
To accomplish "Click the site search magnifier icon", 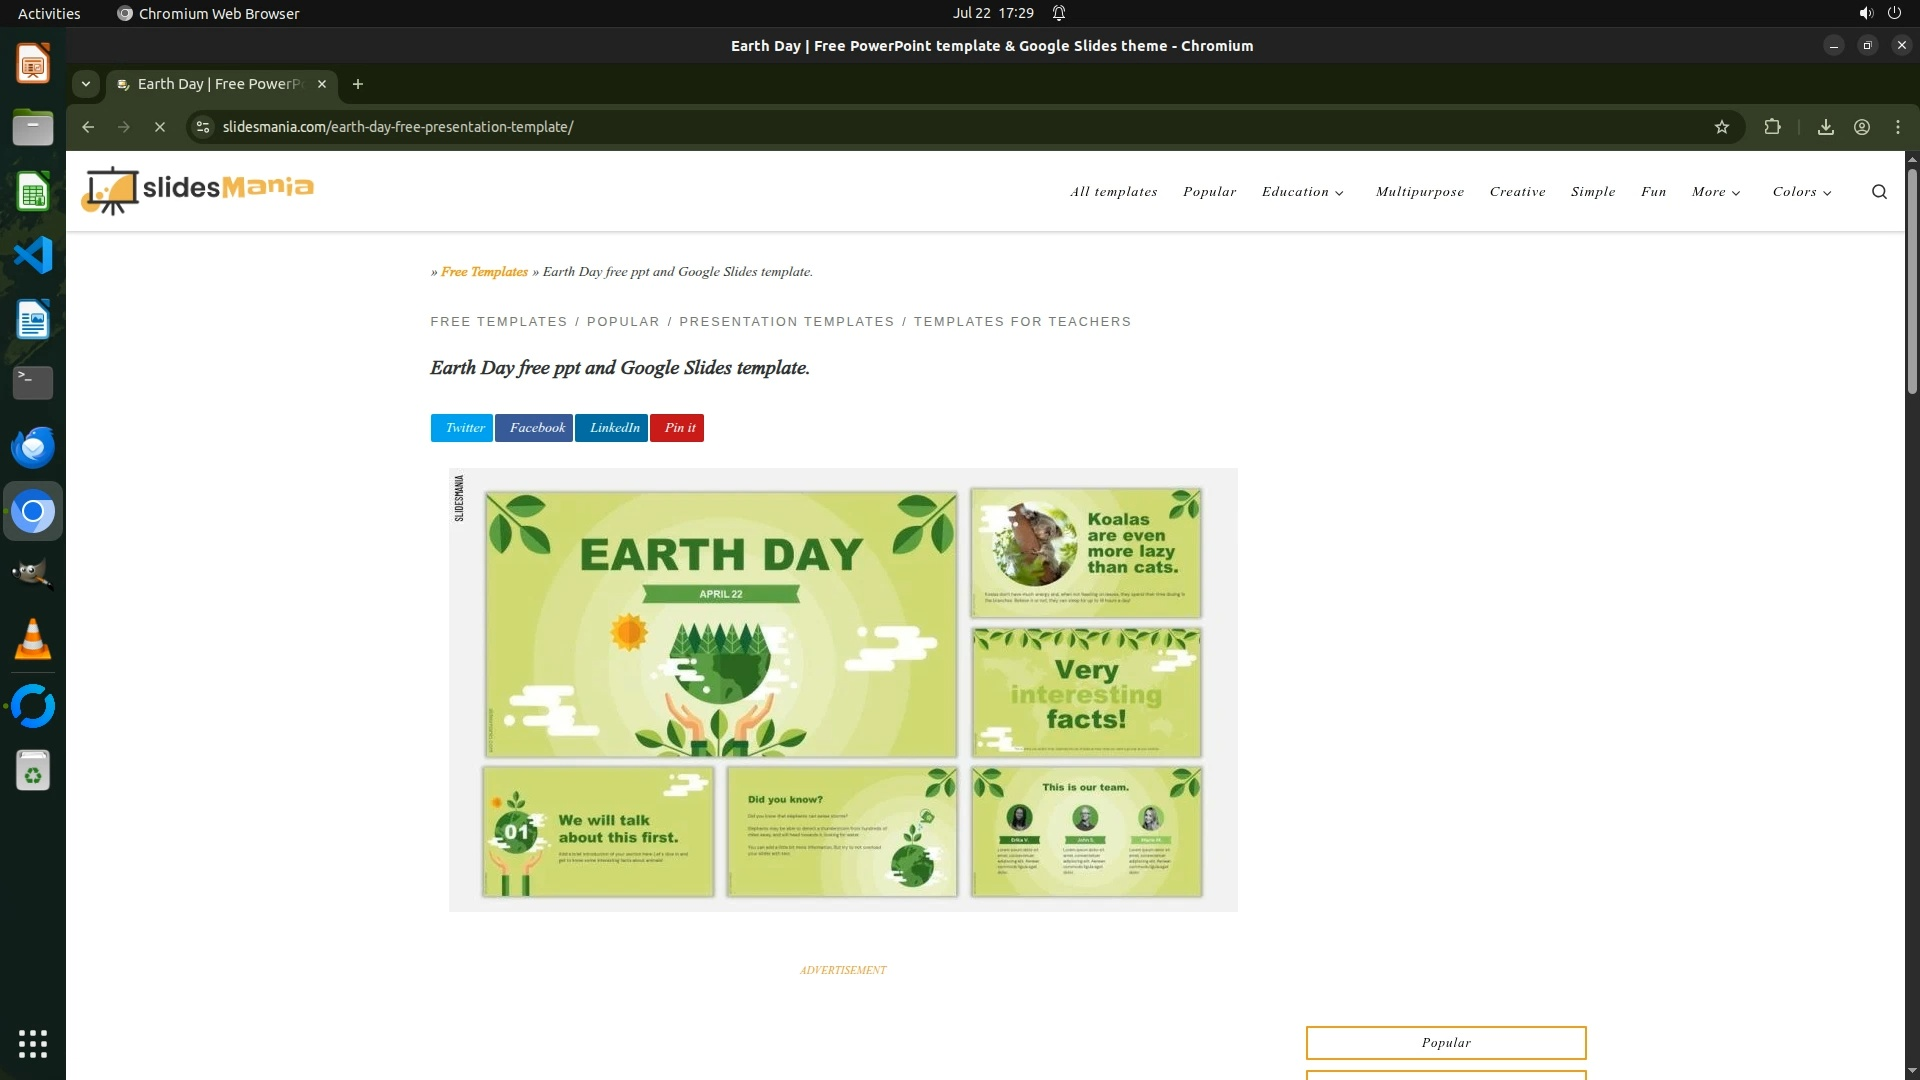I will [x=1879, y=192].
